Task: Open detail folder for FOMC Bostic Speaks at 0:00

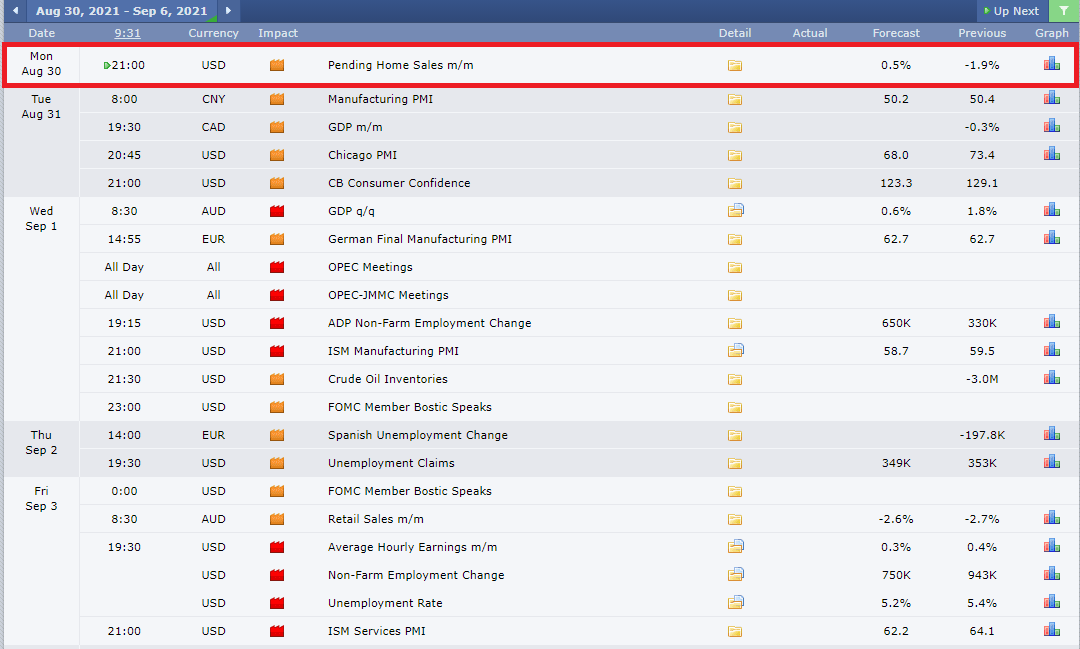Action: click(735, 492)
